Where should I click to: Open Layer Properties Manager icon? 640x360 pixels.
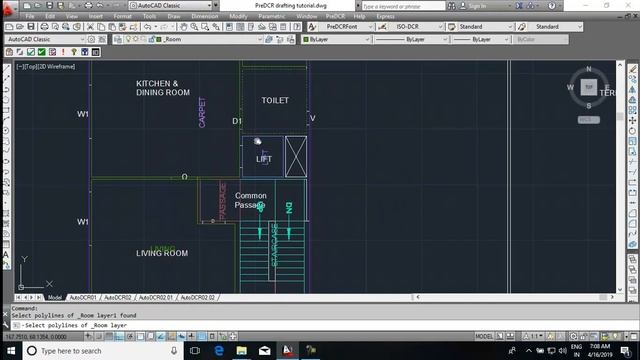click(x=118, y=40)
